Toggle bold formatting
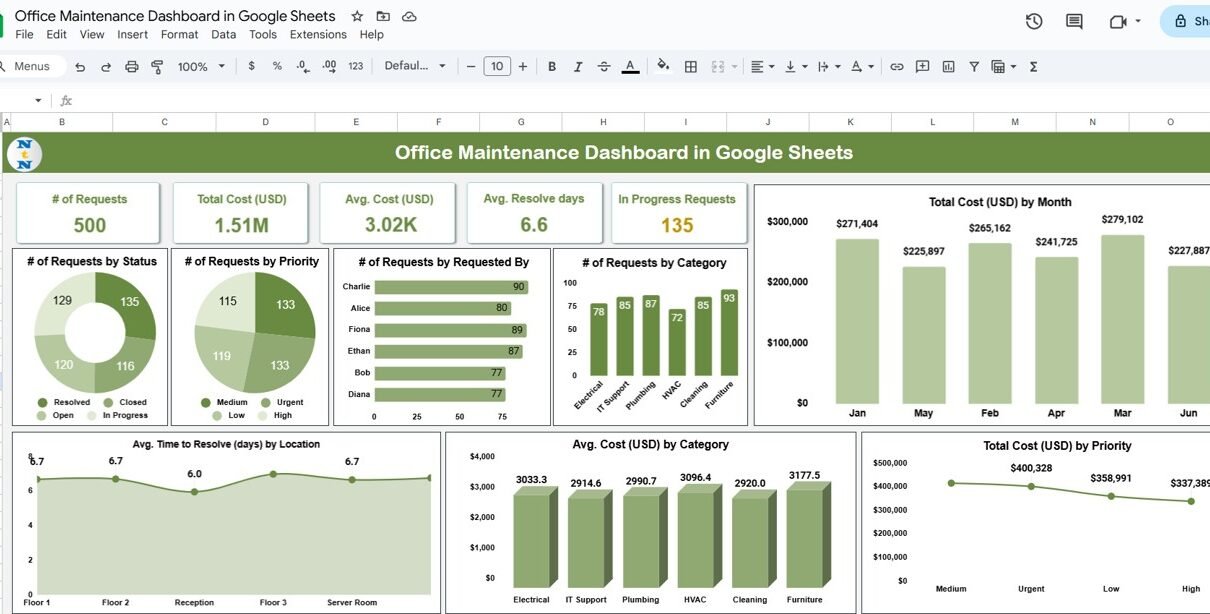This screenshot has height=614, width=1210. tap(551, 66)
